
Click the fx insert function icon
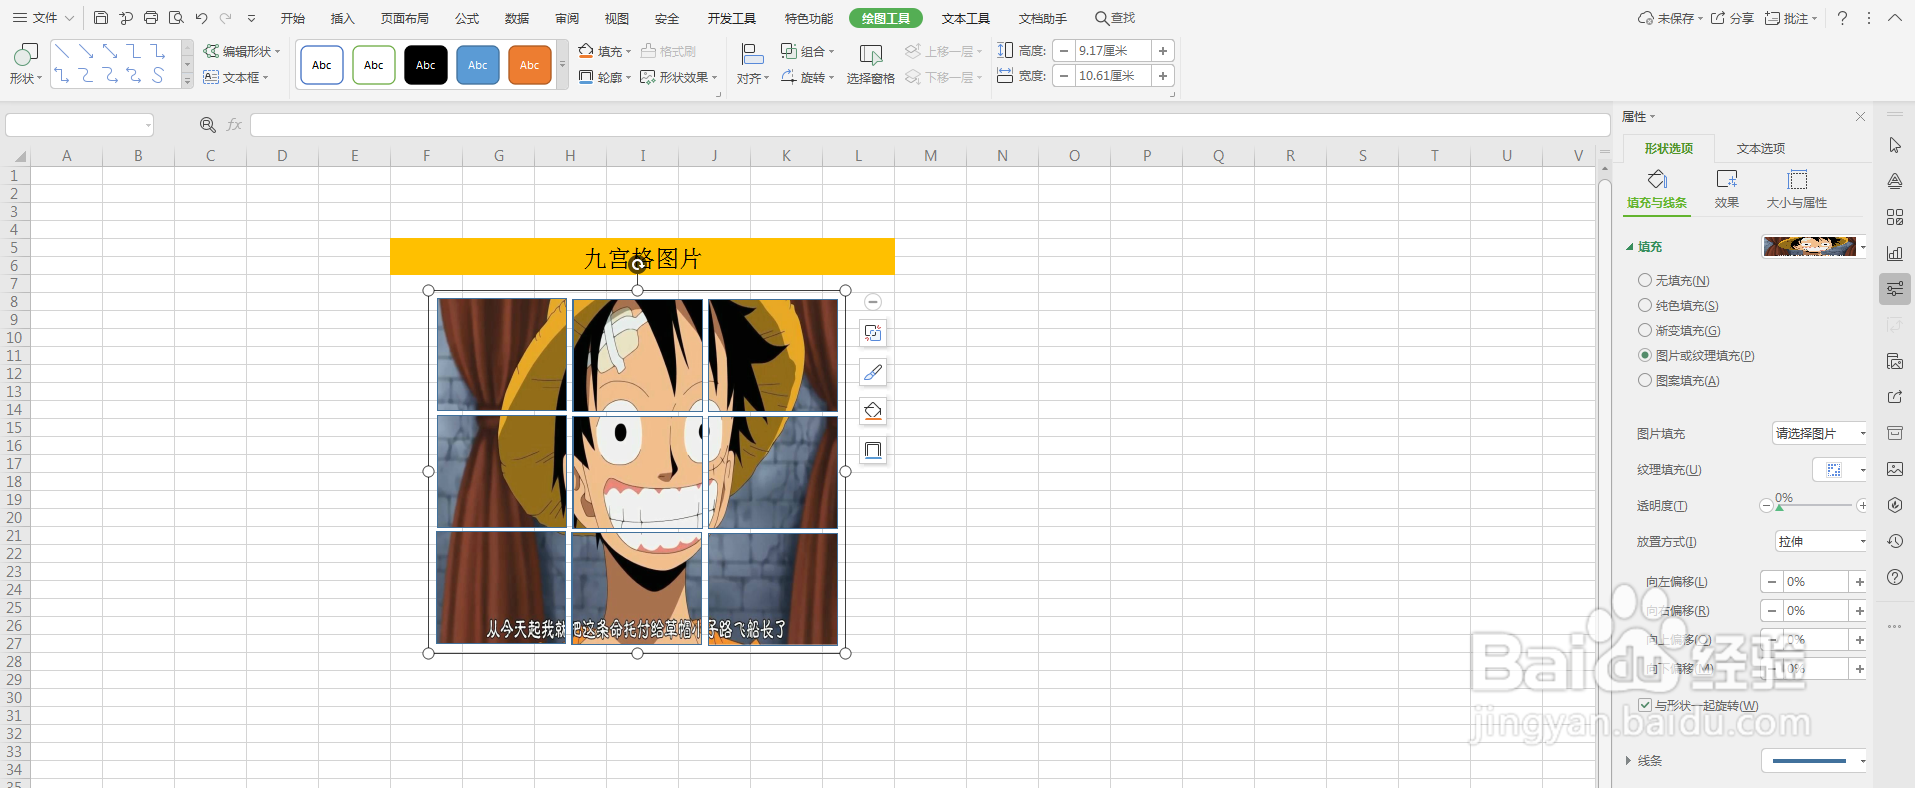click(234, 125)
